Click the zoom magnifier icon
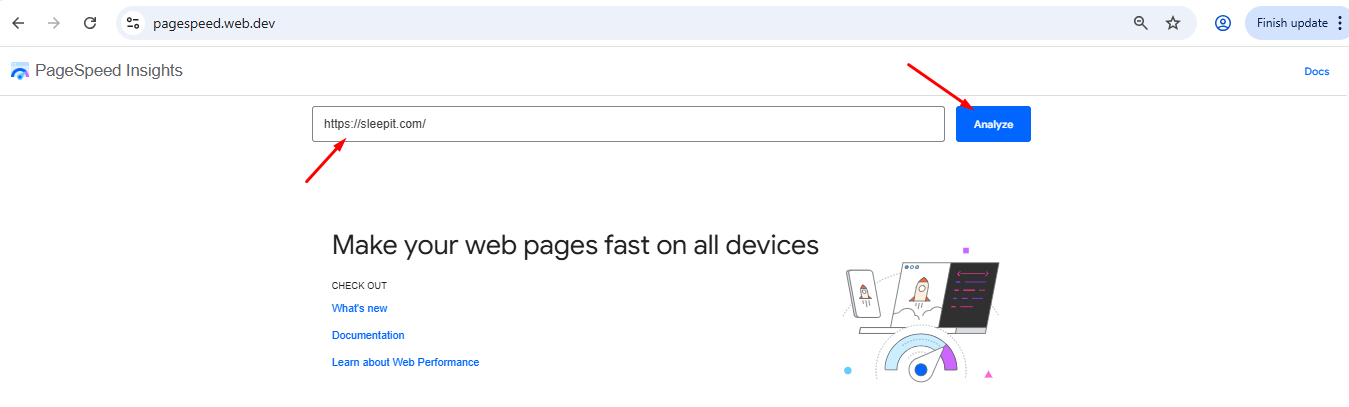Screen dimensions: 1349x407 click(1140, 23)
